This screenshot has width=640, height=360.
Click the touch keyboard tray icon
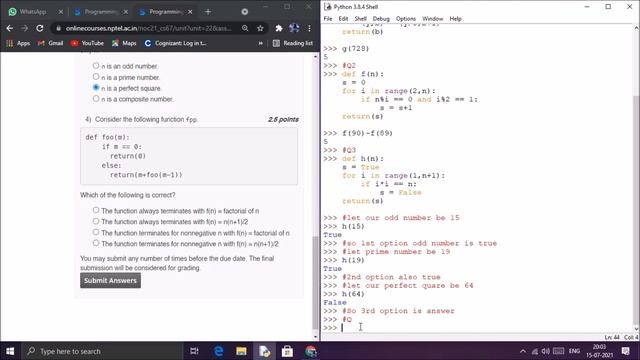click(558, 351)
